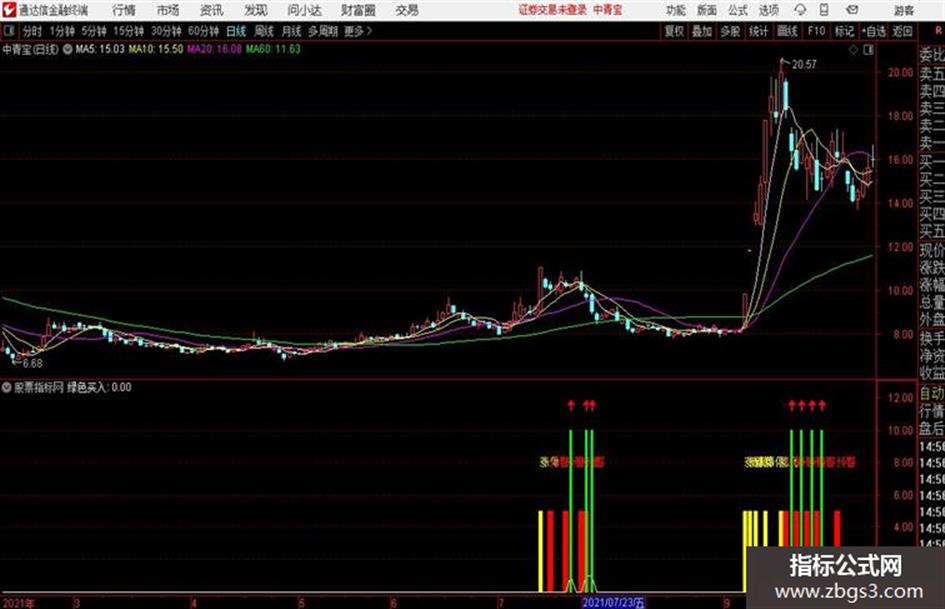Screen dimensions: 945x609
Task: Open the 行情 menu
Action: pyautogui.click(x=124, y=10)
